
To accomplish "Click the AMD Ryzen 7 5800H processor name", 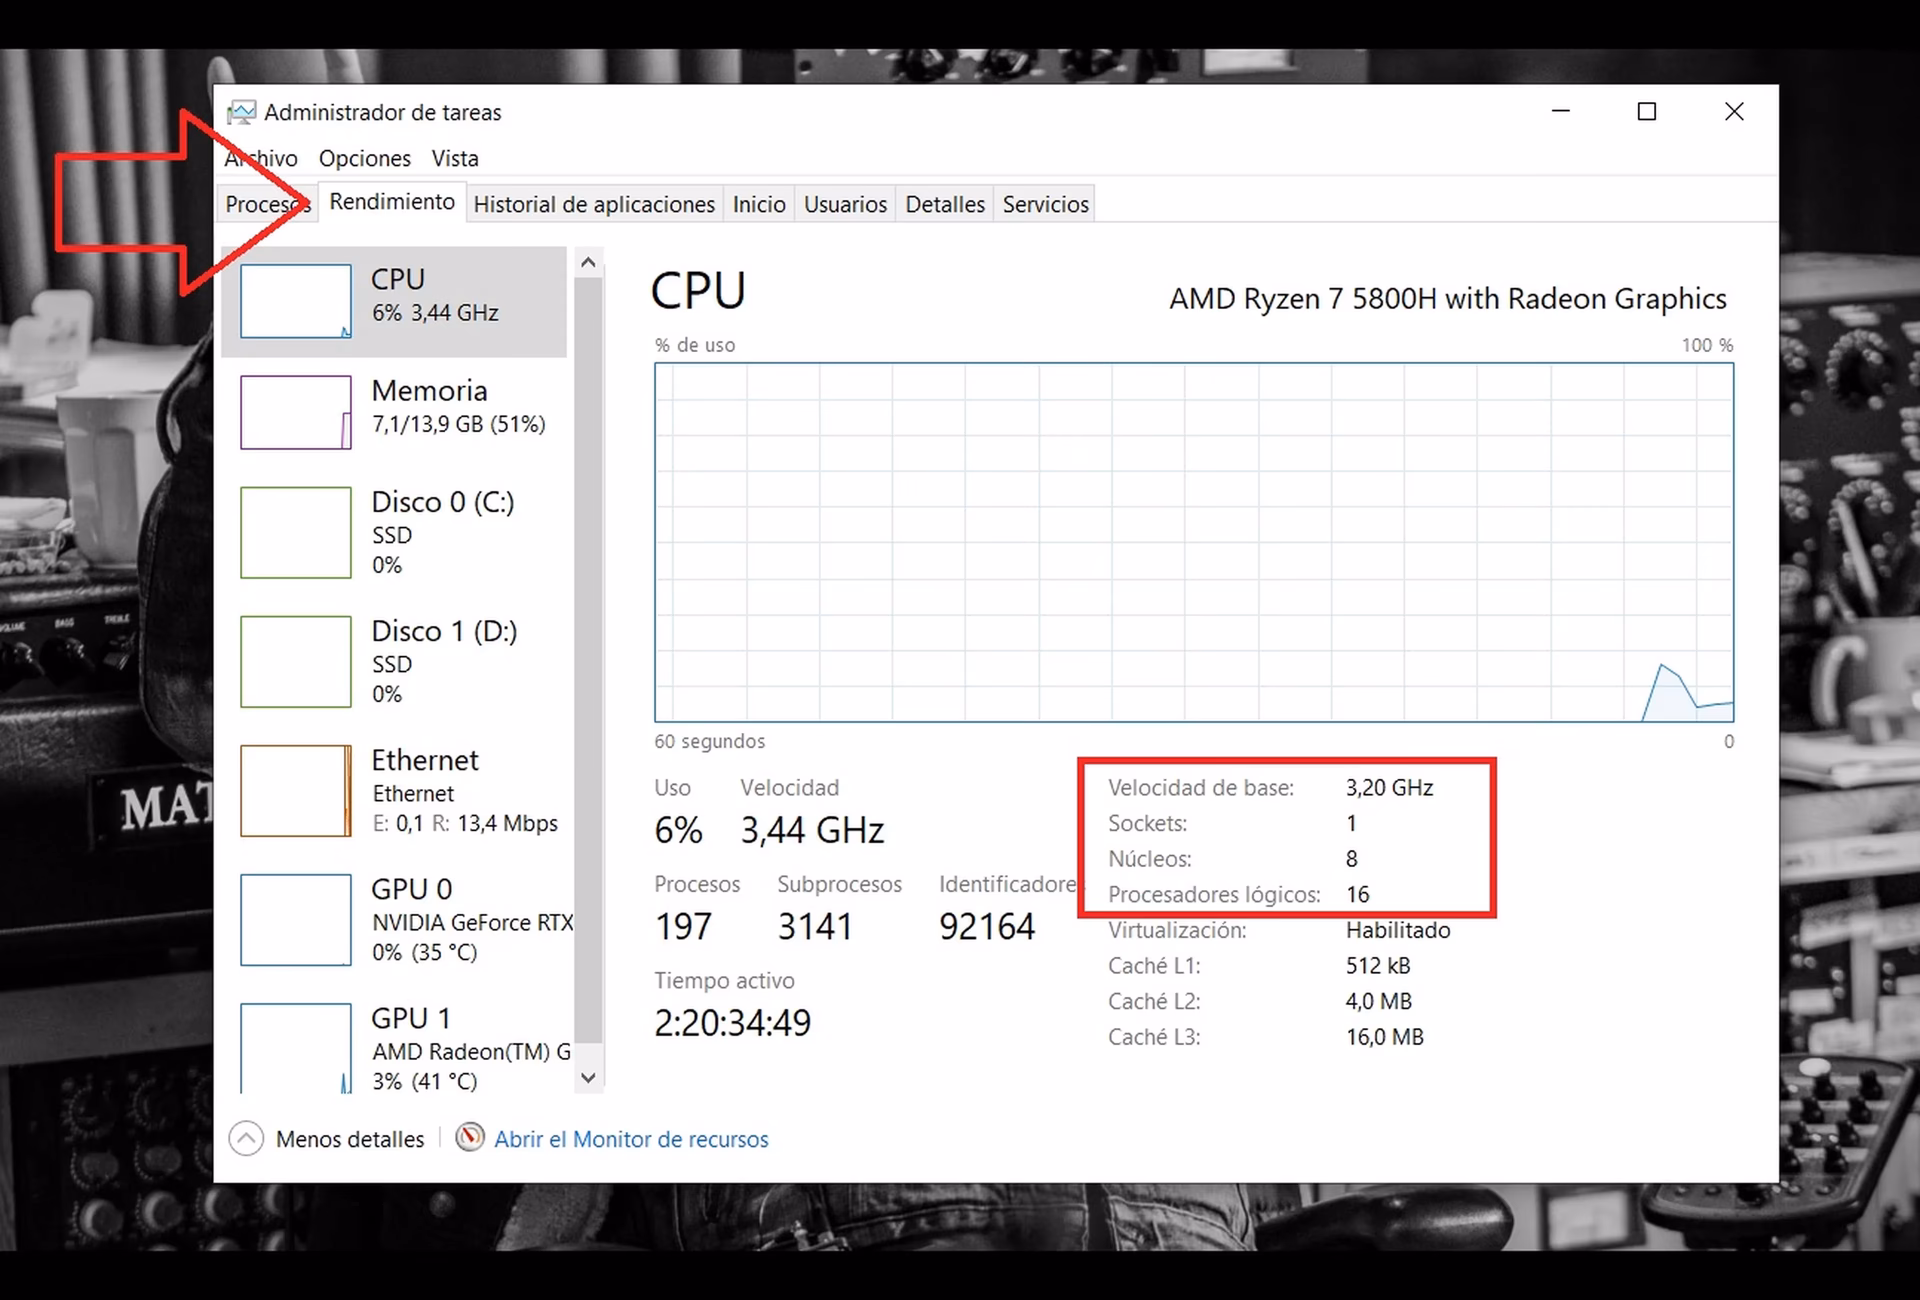I will tap(1447, 299).
